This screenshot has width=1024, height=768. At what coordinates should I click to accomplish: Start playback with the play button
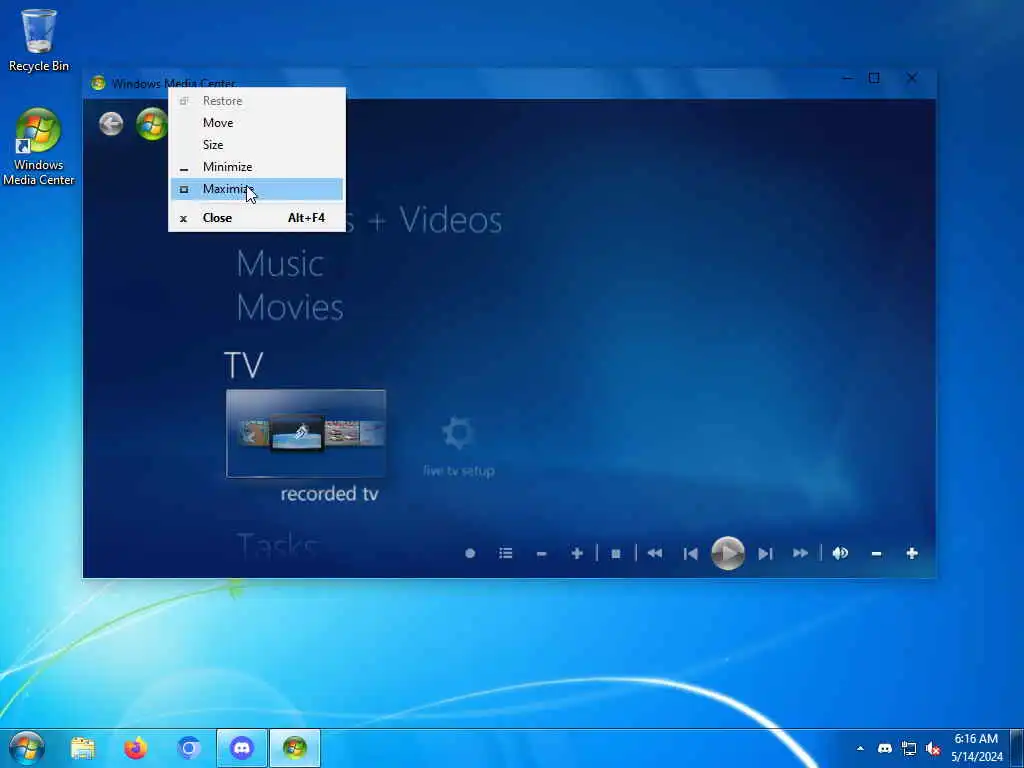(x=728, y=553)
